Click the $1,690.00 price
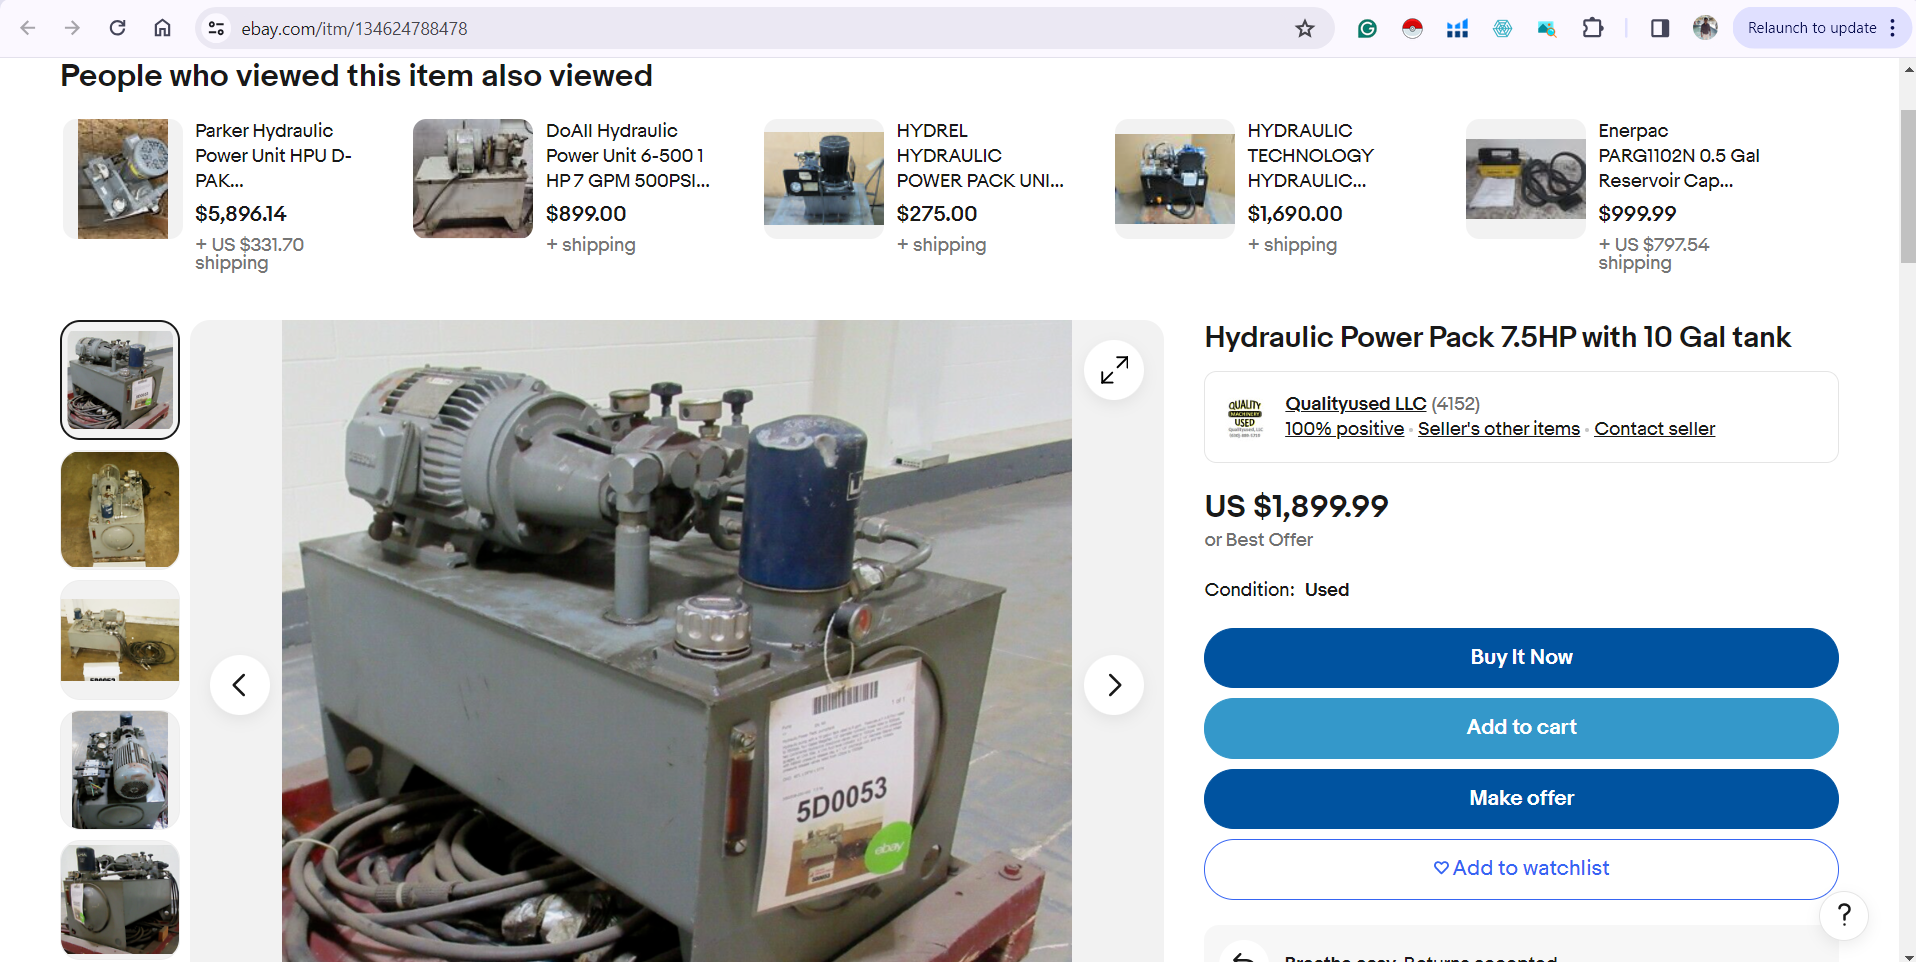The image size is (1916, 962). coord(1295,214)
